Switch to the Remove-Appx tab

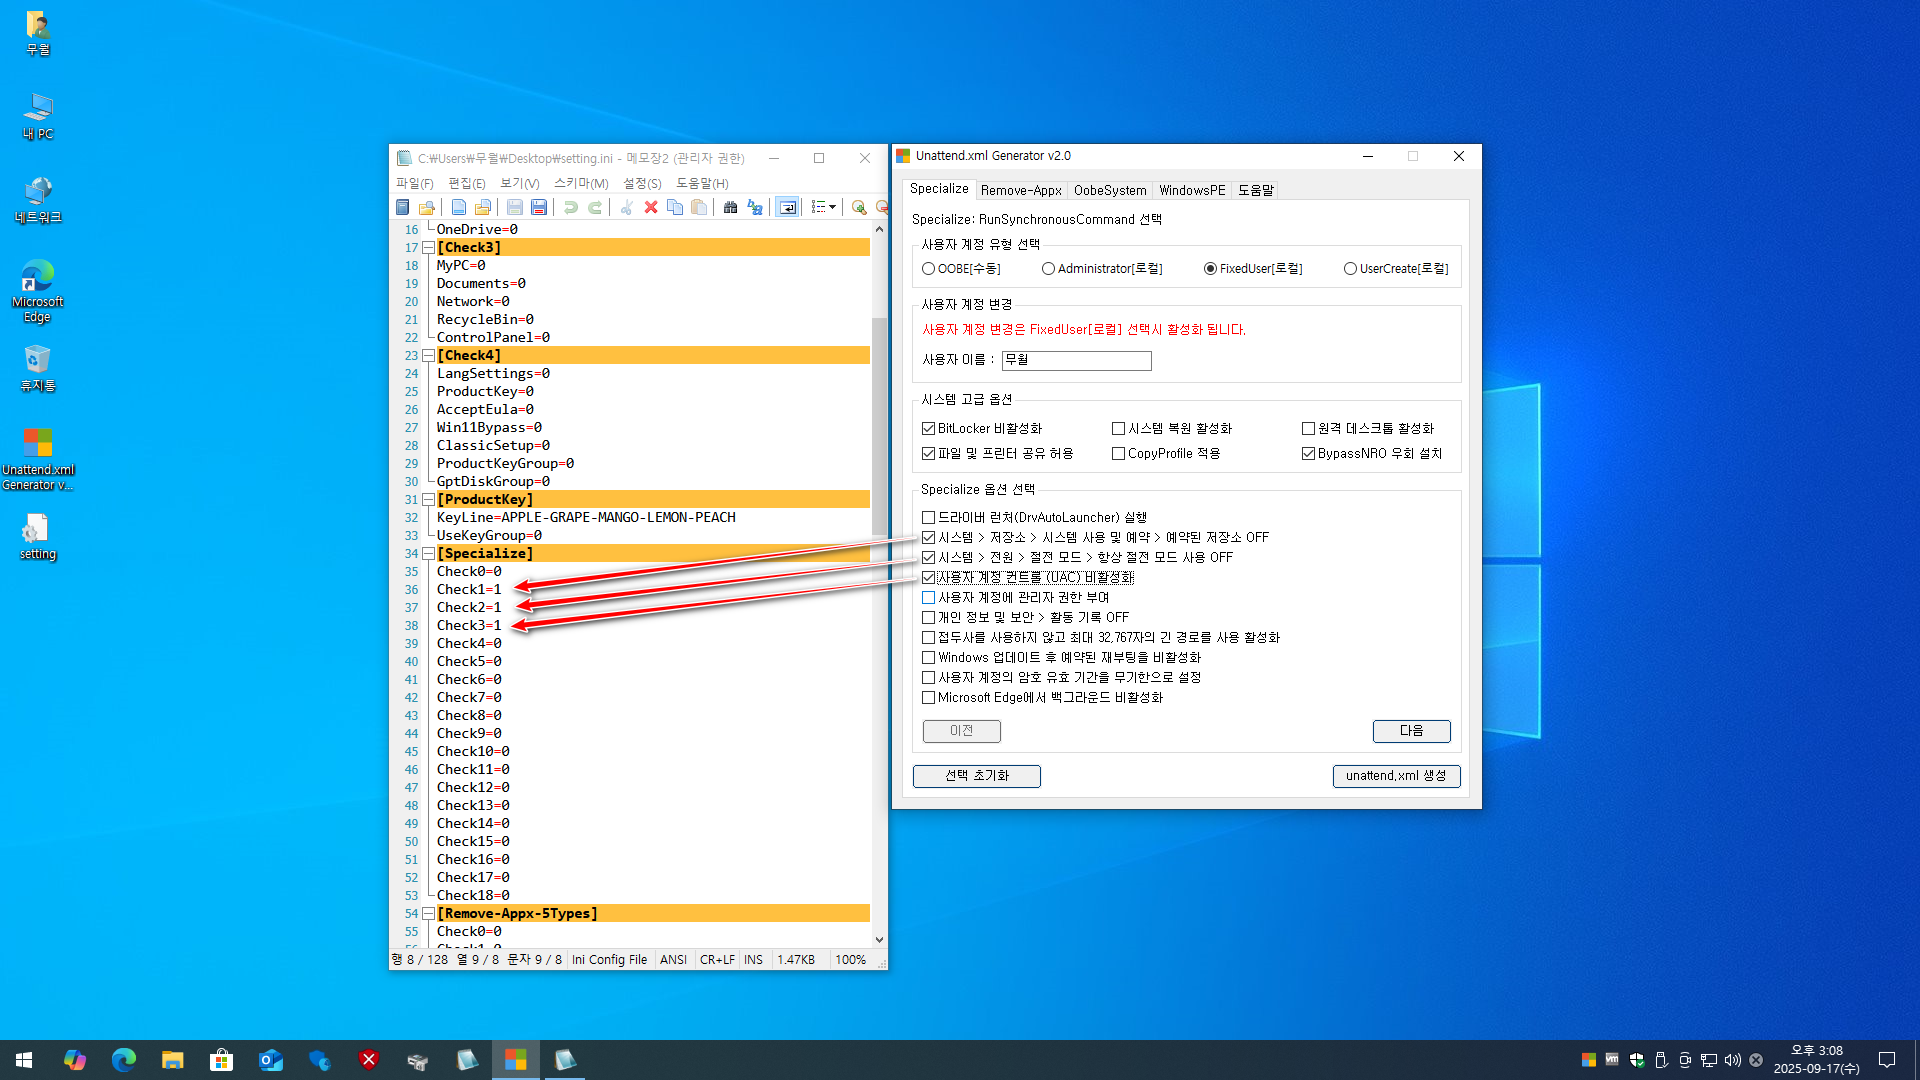pos(1020,190)
